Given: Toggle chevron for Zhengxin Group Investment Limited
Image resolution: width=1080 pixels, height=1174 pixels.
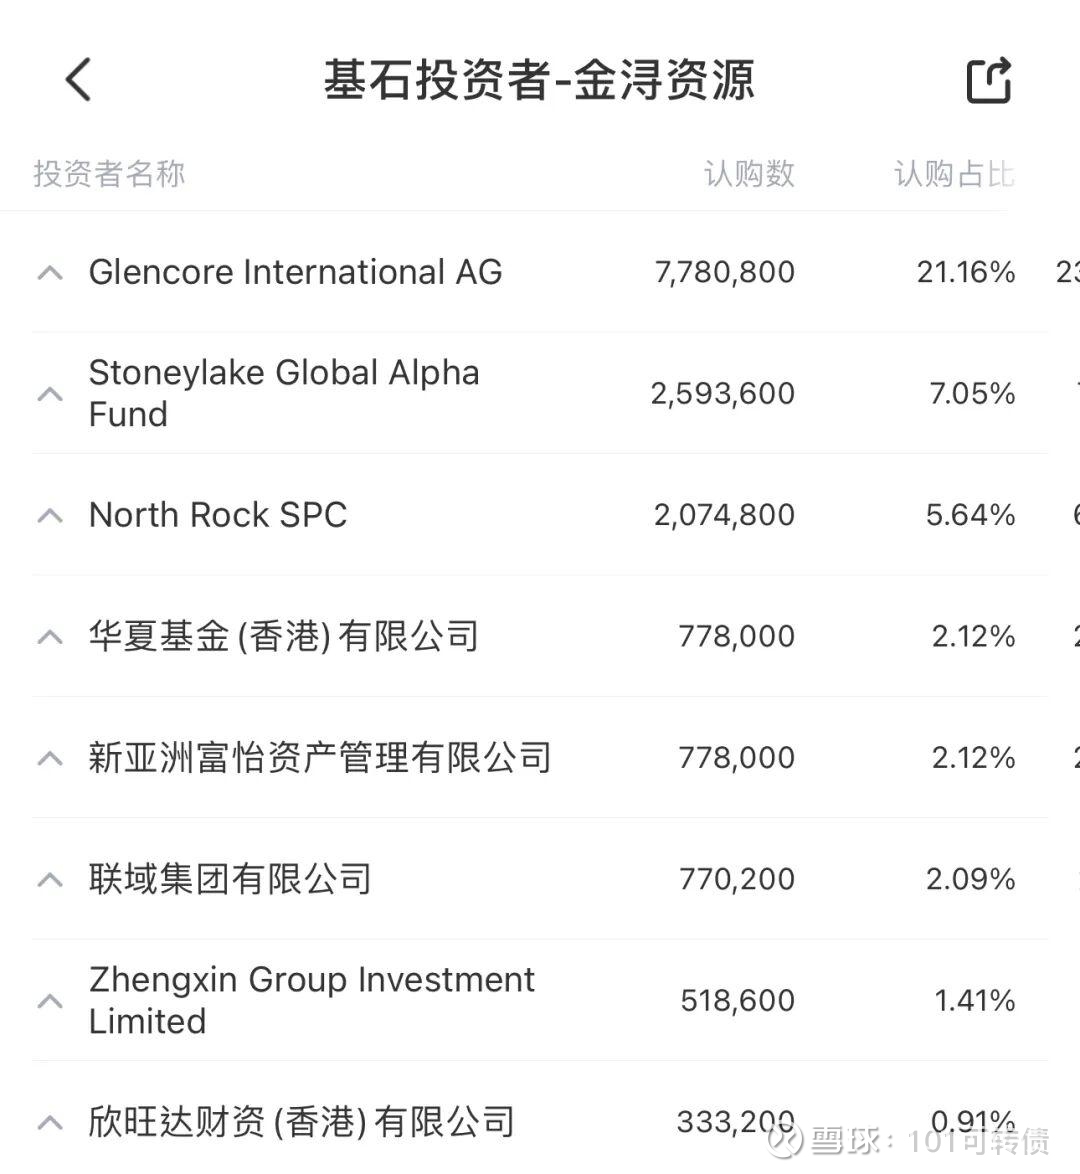Looking at the screenshot, I should tap(50, 1001).
